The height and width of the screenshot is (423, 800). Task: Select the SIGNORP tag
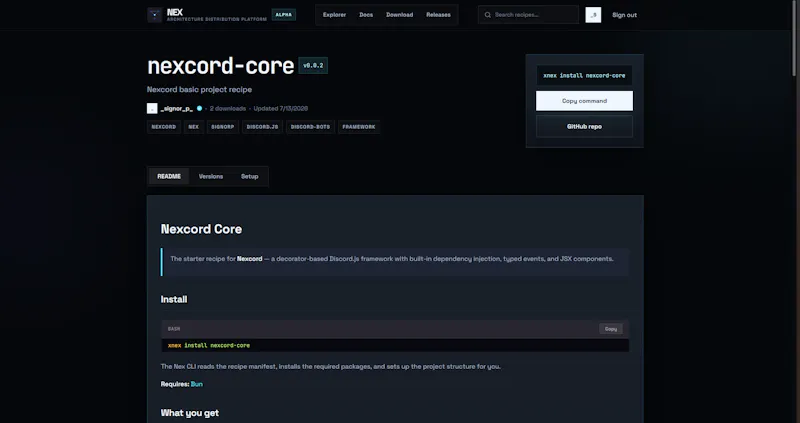222,127
